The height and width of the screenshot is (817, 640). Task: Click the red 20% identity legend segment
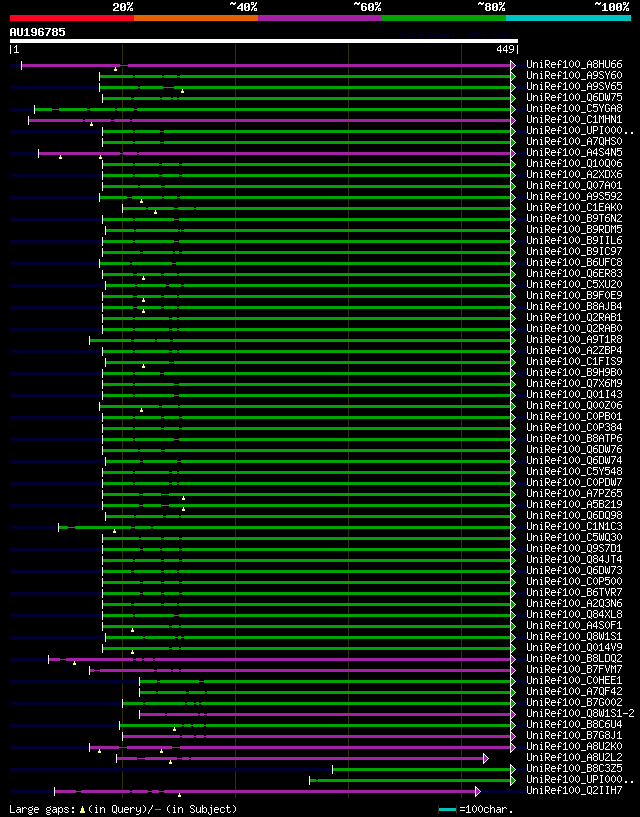pyautogui.click(x=72, y=18)
